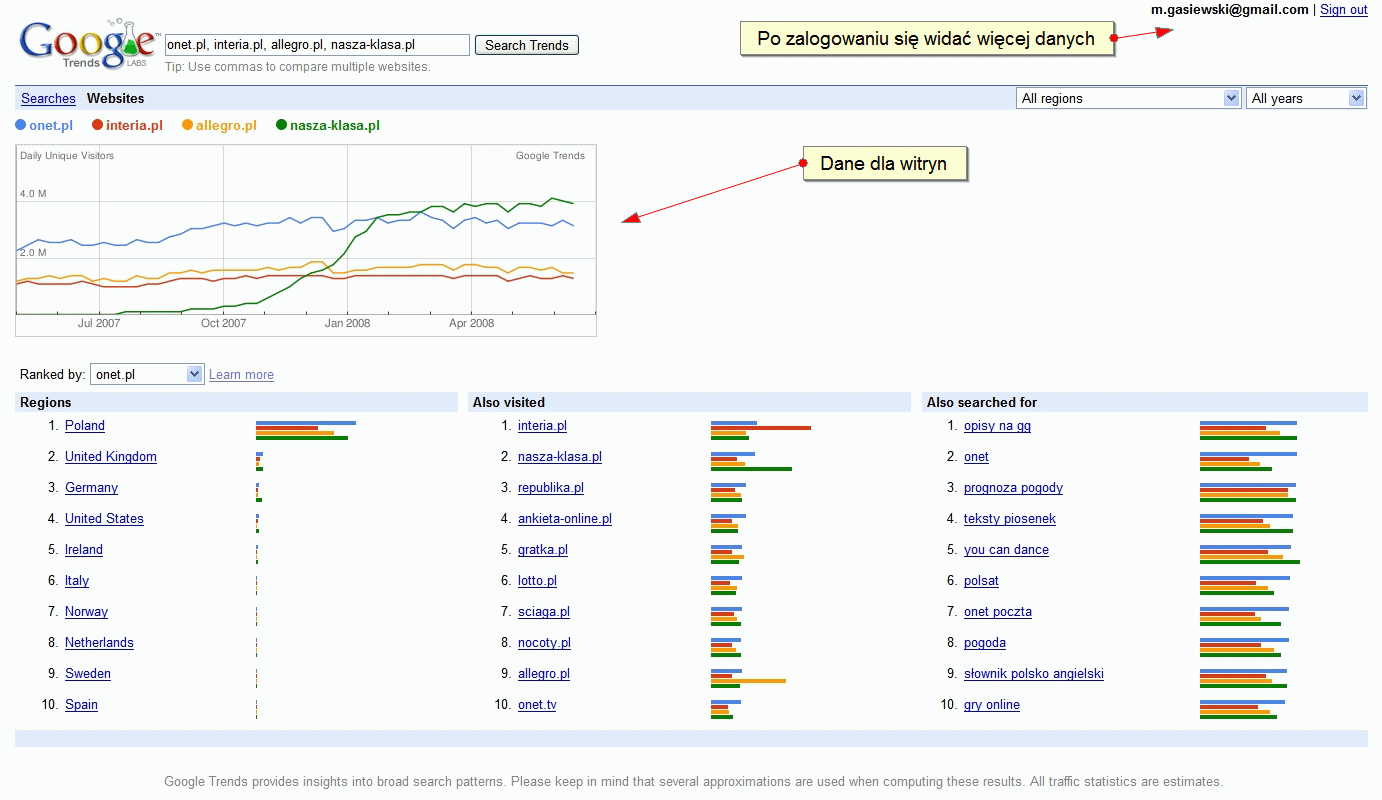Open the nocoty.pl link
The height and width of the screenshot is (800, 1382).
point(544,642)
